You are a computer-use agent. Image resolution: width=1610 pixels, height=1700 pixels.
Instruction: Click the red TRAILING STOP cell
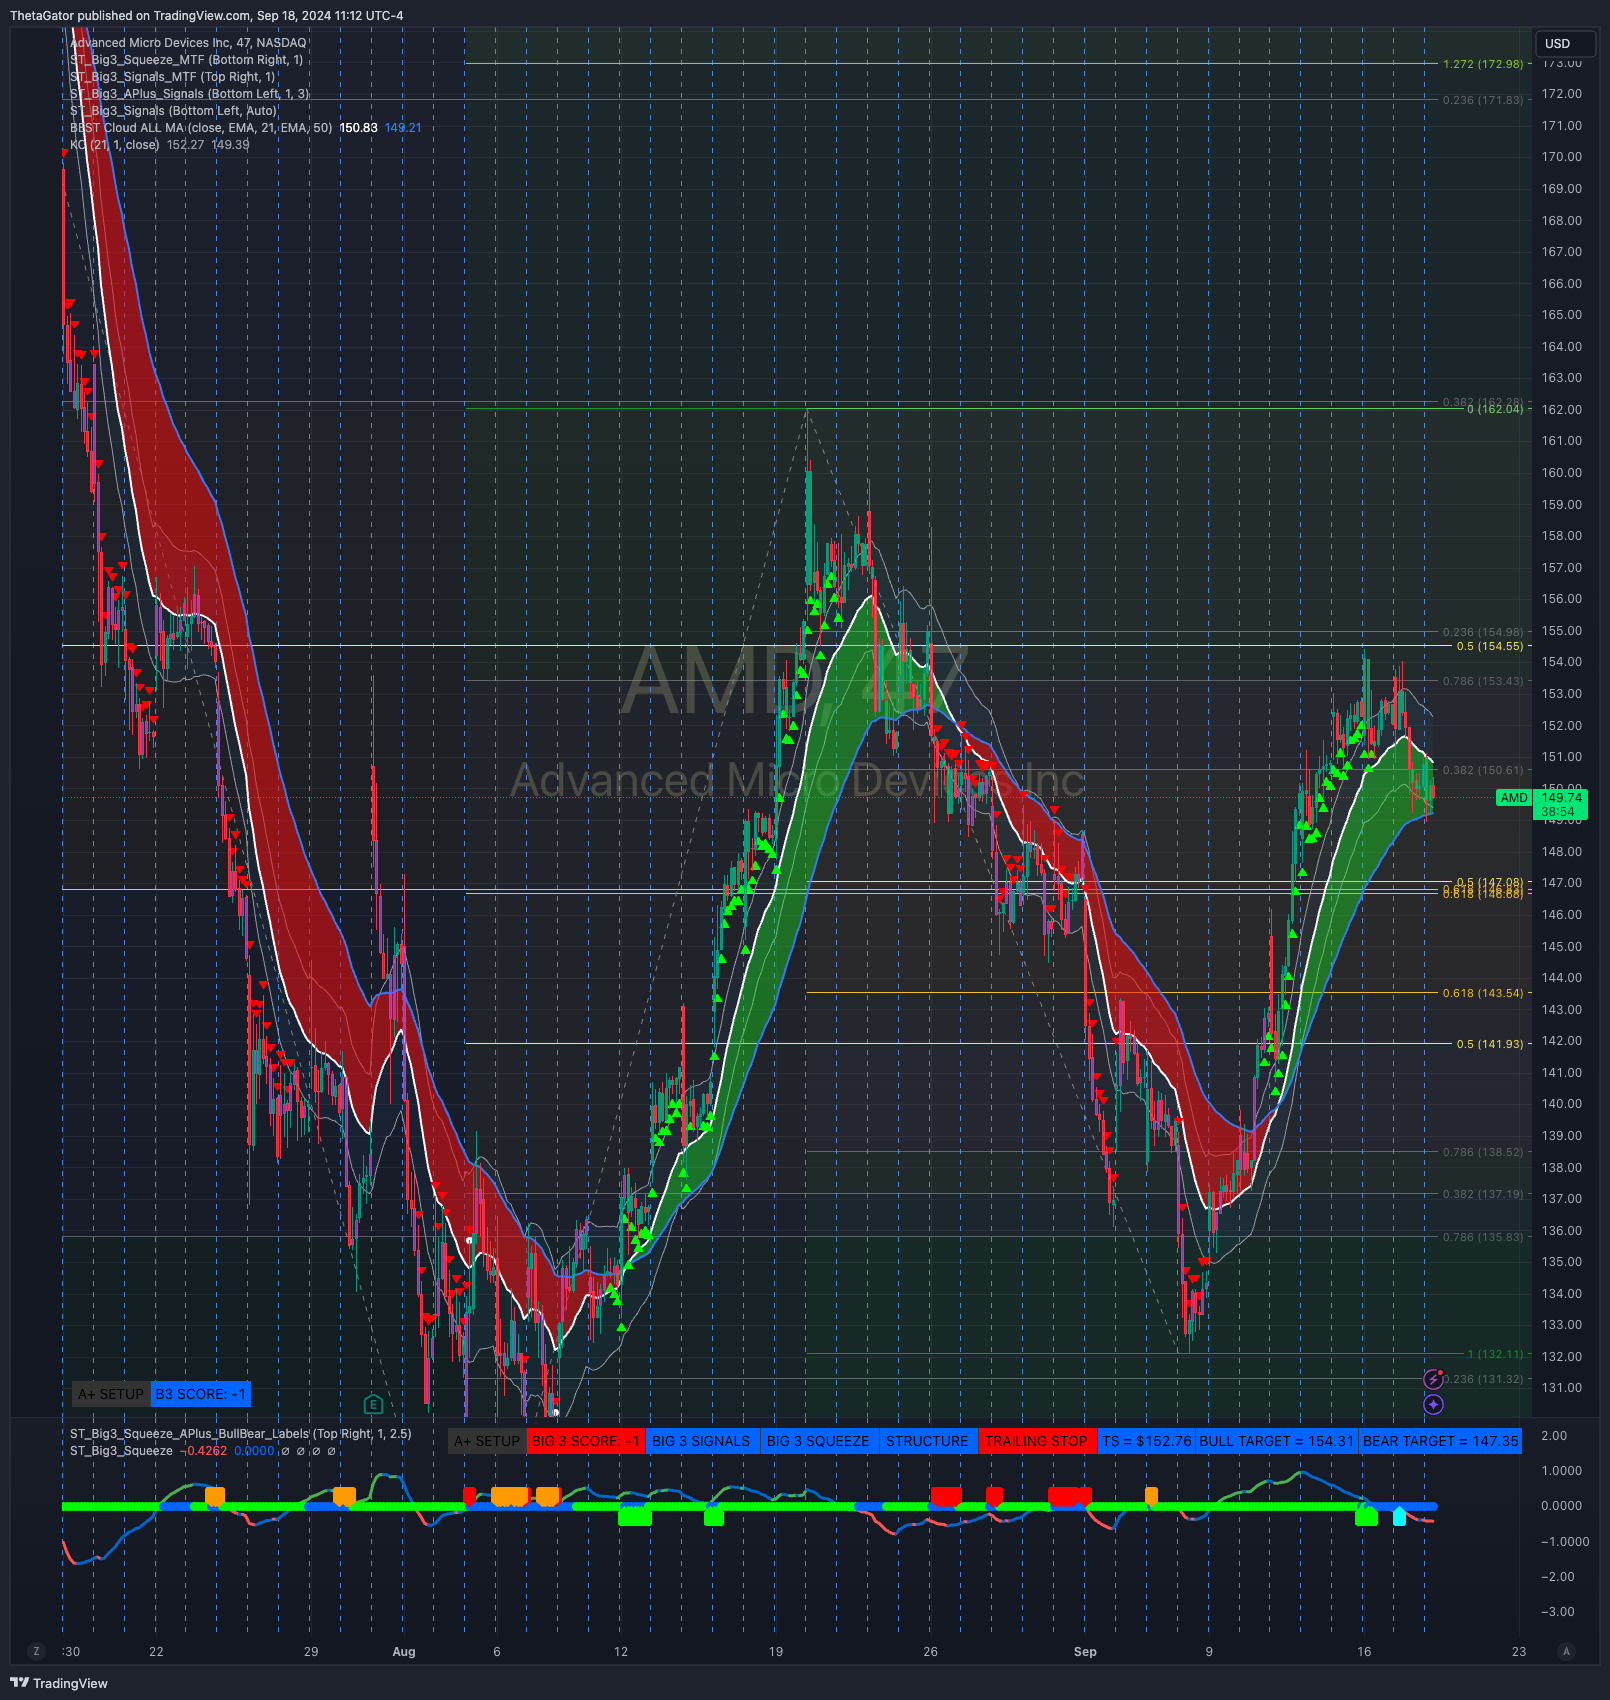[1036, 1441]
